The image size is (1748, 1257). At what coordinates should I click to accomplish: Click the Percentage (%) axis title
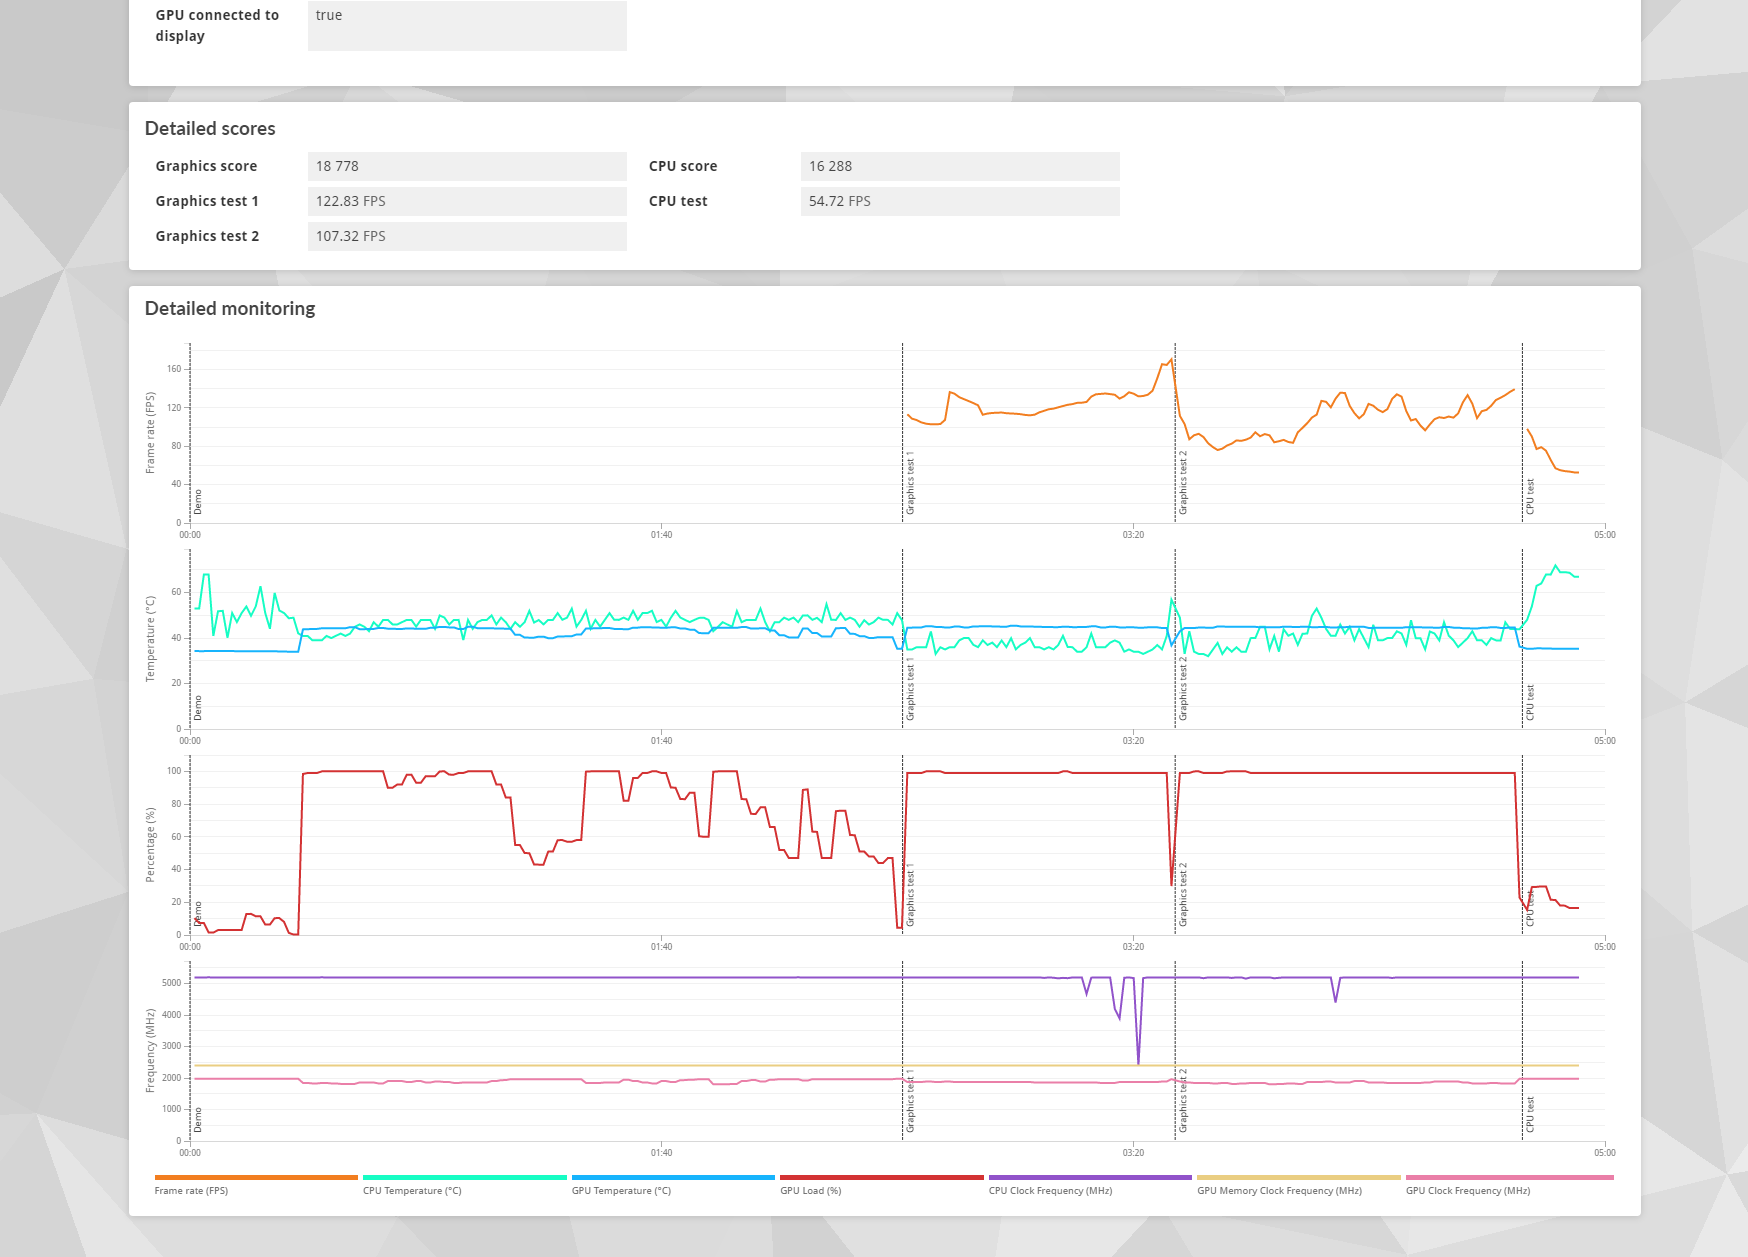(x=151, y=845)
